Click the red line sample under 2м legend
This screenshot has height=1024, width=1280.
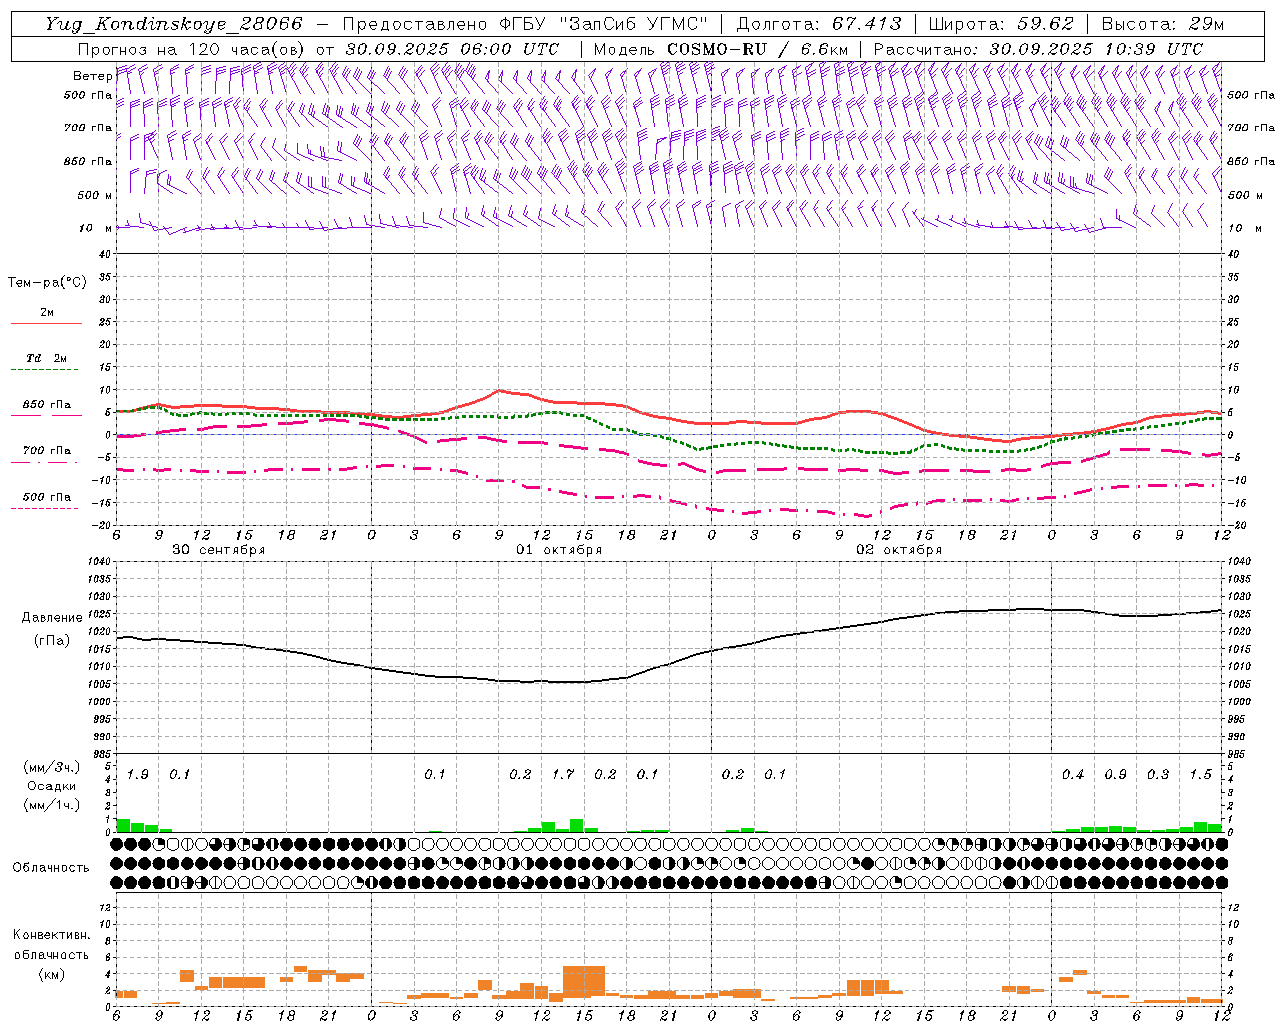(x=47, y=324)
